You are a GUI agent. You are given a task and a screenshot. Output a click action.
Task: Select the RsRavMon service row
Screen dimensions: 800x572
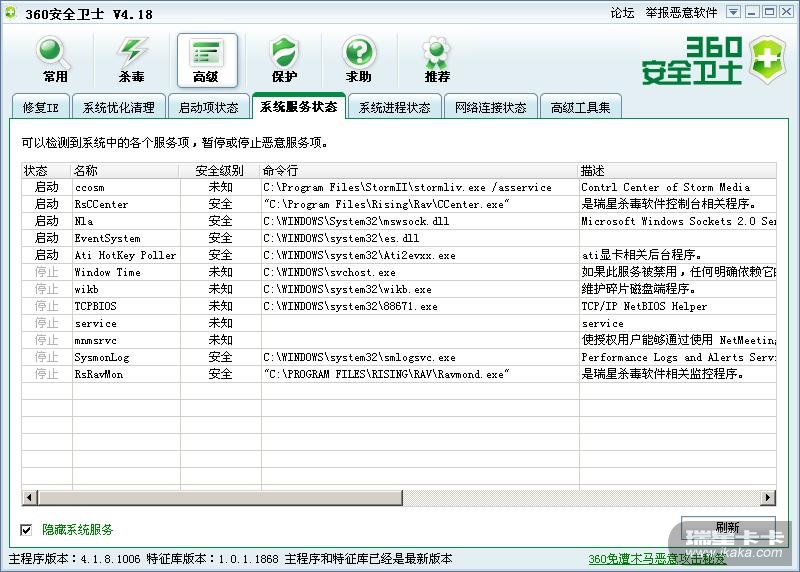click(399, 374)
